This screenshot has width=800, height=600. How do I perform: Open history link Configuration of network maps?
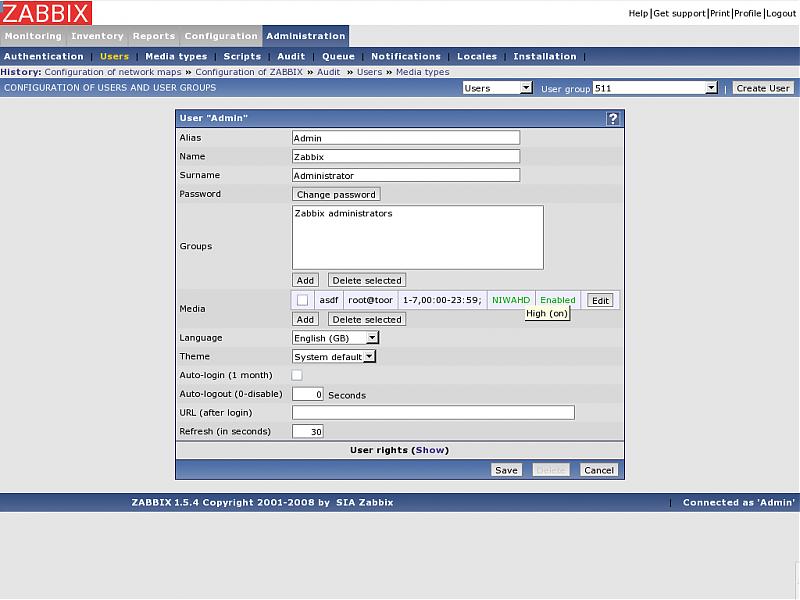click(x=113, y=72)
